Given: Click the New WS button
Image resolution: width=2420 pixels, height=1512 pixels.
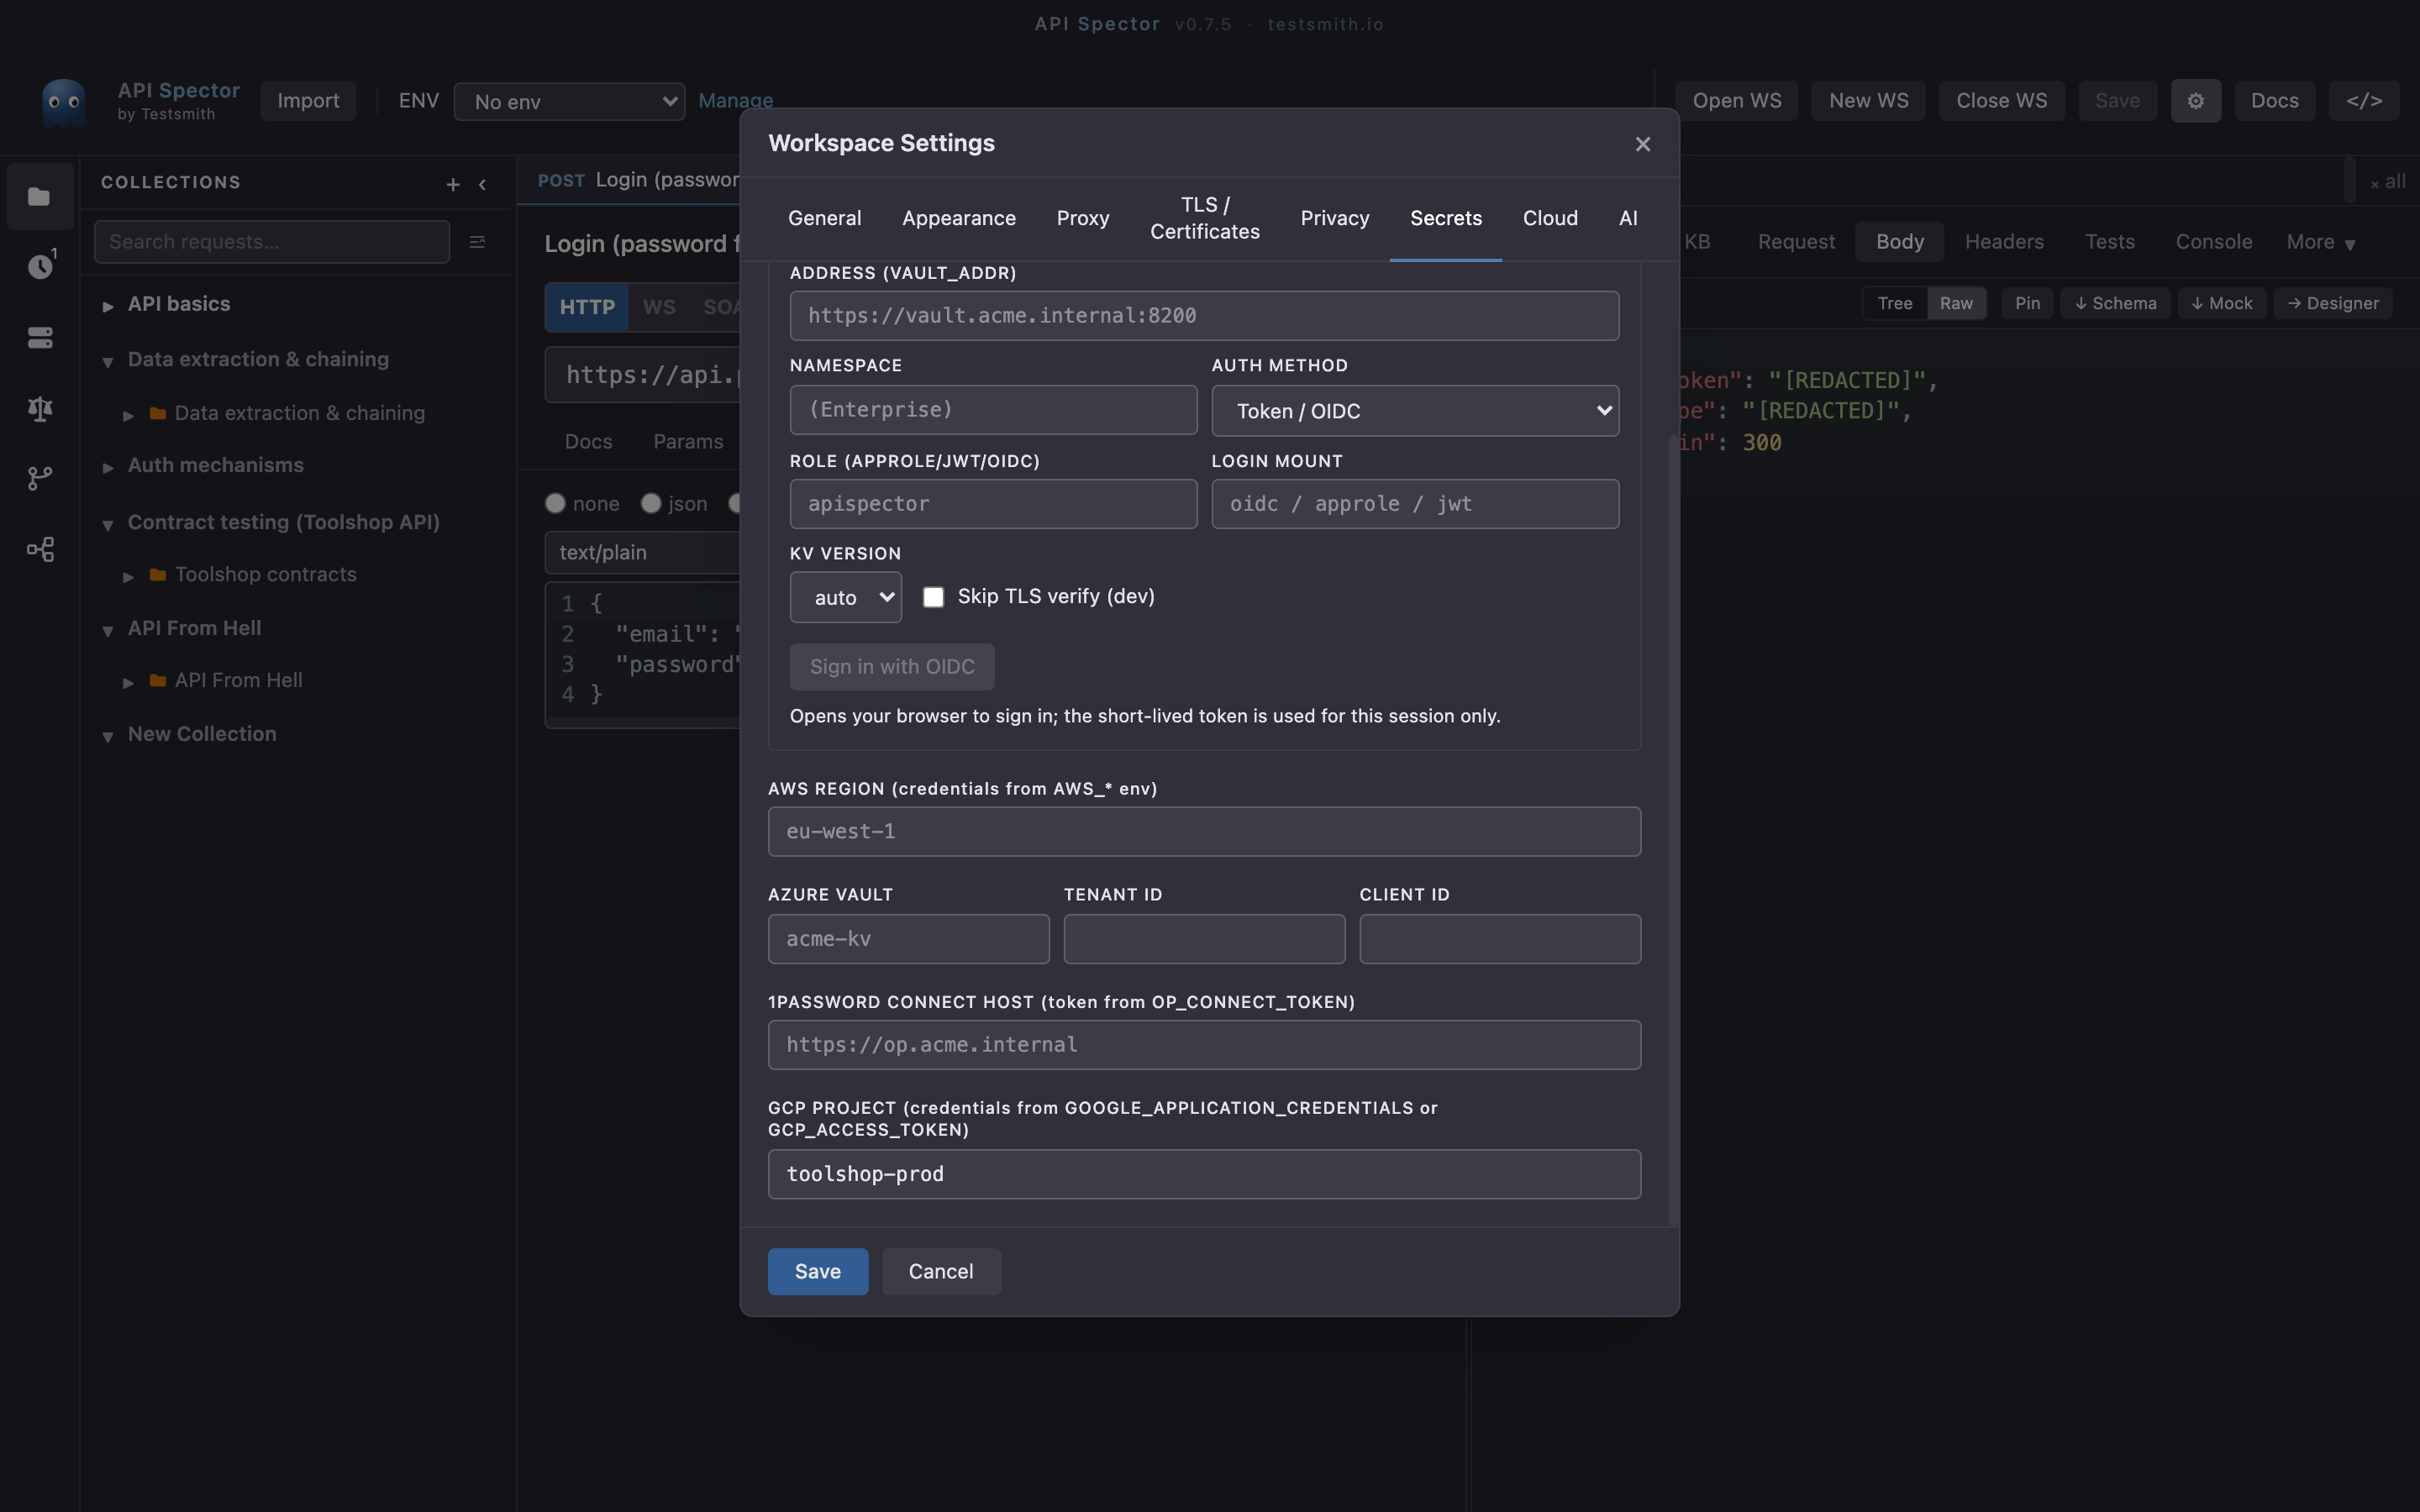Looking at the screenshot, I should coord(1868,101).
